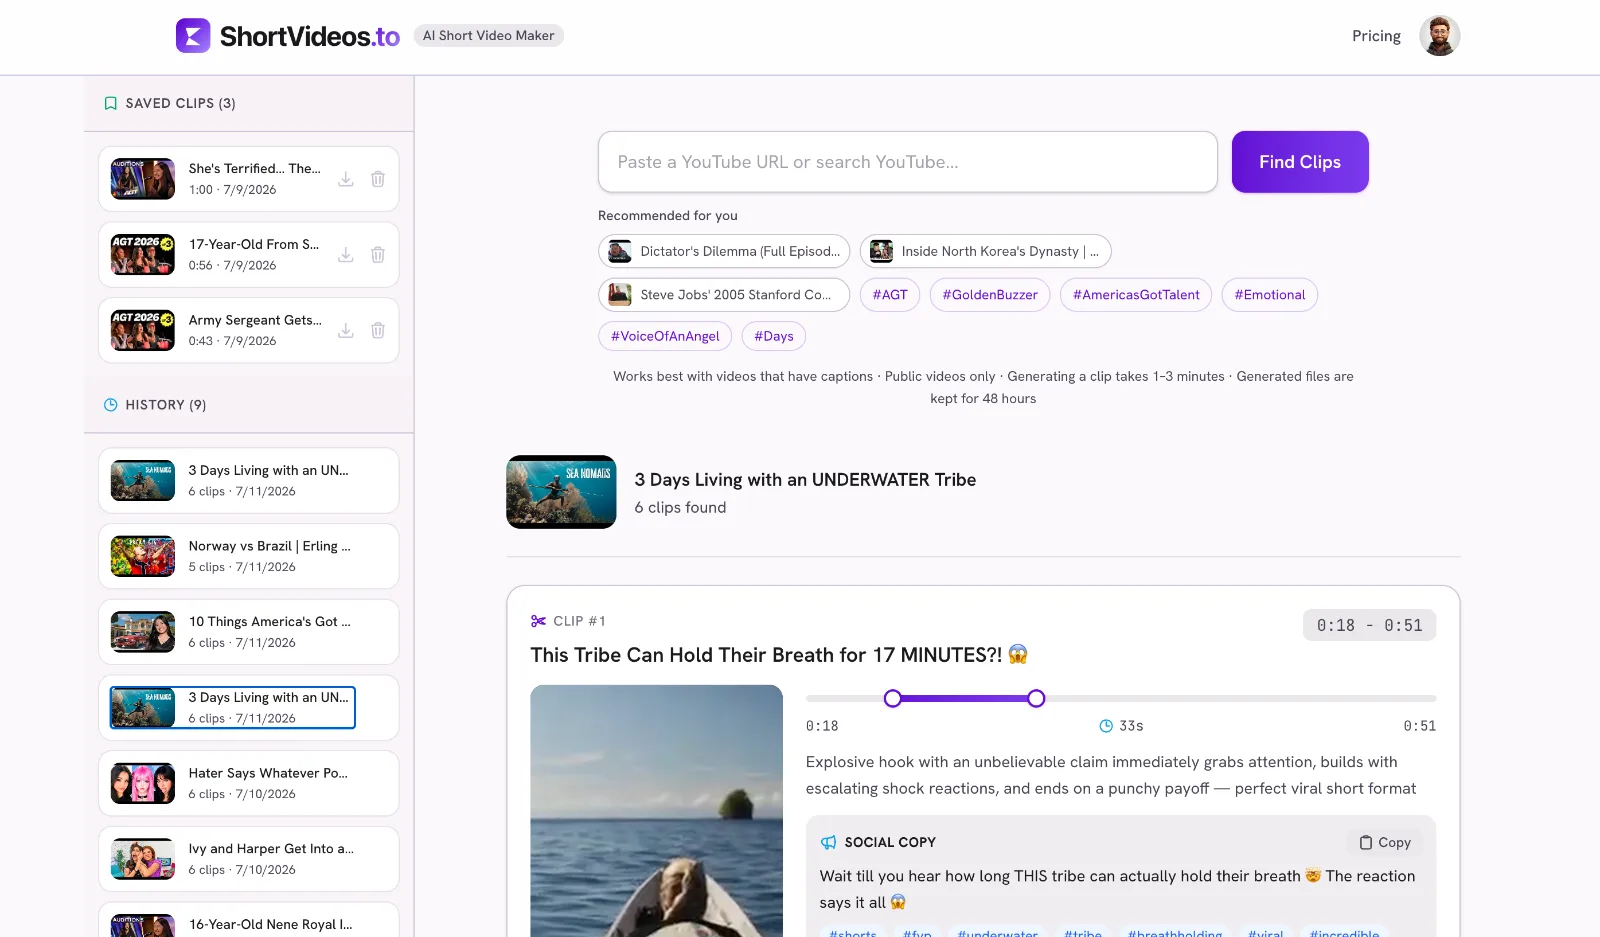Screen dimensions: 1600x937
Task: Click the Social Copy megaphone icon
Action: tap(829, 842)
